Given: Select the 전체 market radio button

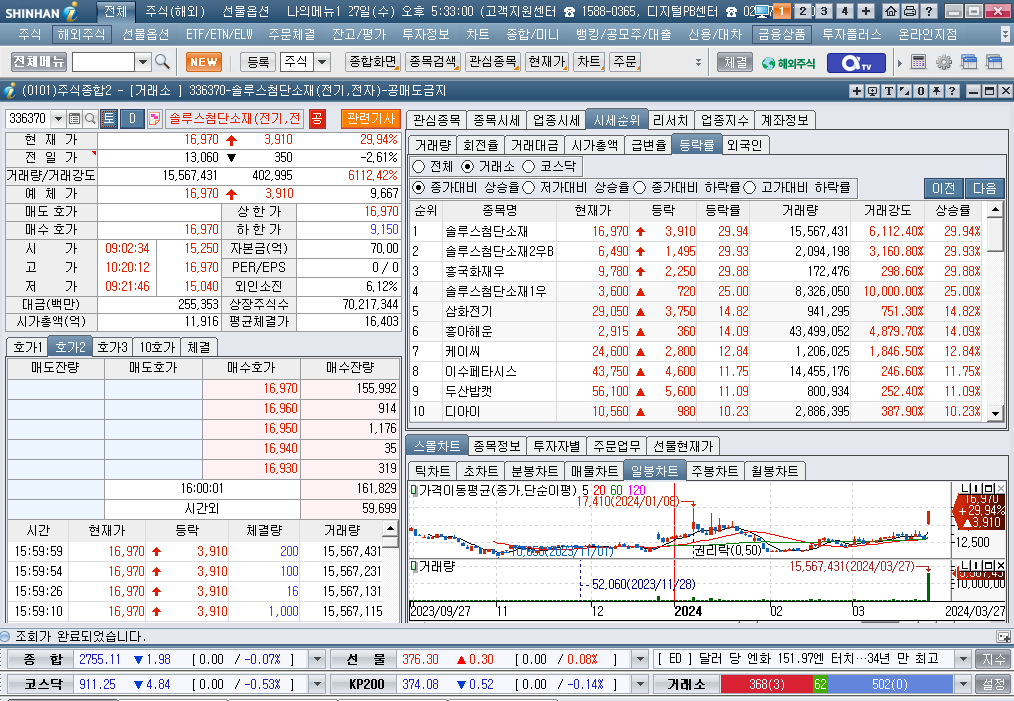Looking at the screenshot, I should click(418, 167).
